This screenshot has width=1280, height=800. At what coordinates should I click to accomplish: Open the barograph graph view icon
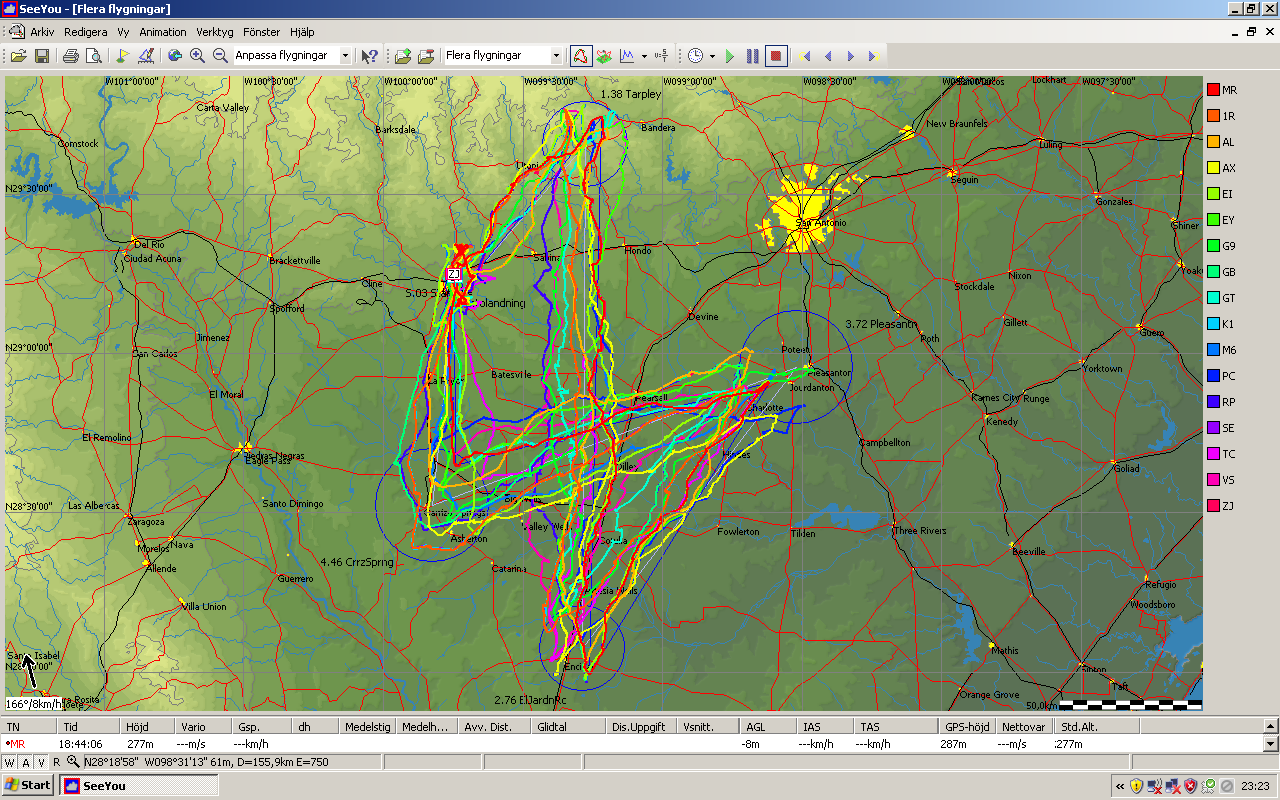coord(628,56)
